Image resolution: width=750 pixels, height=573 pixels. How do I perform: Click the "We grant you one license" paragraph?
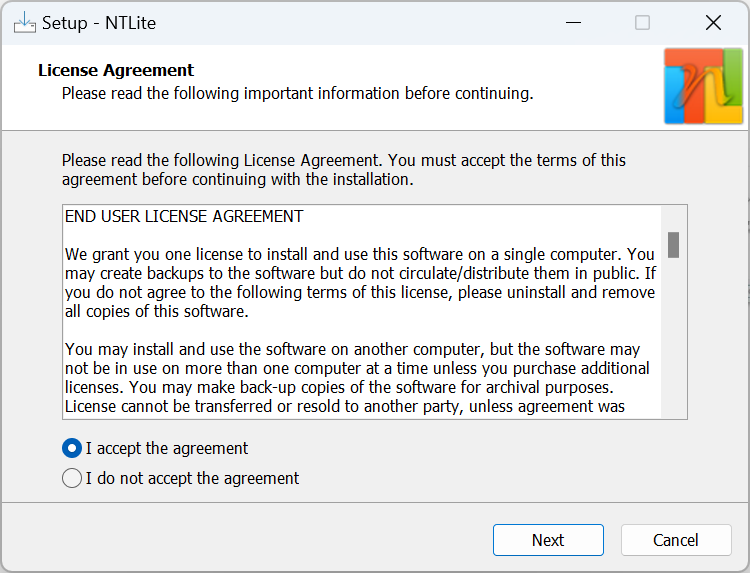coord(360,274)
